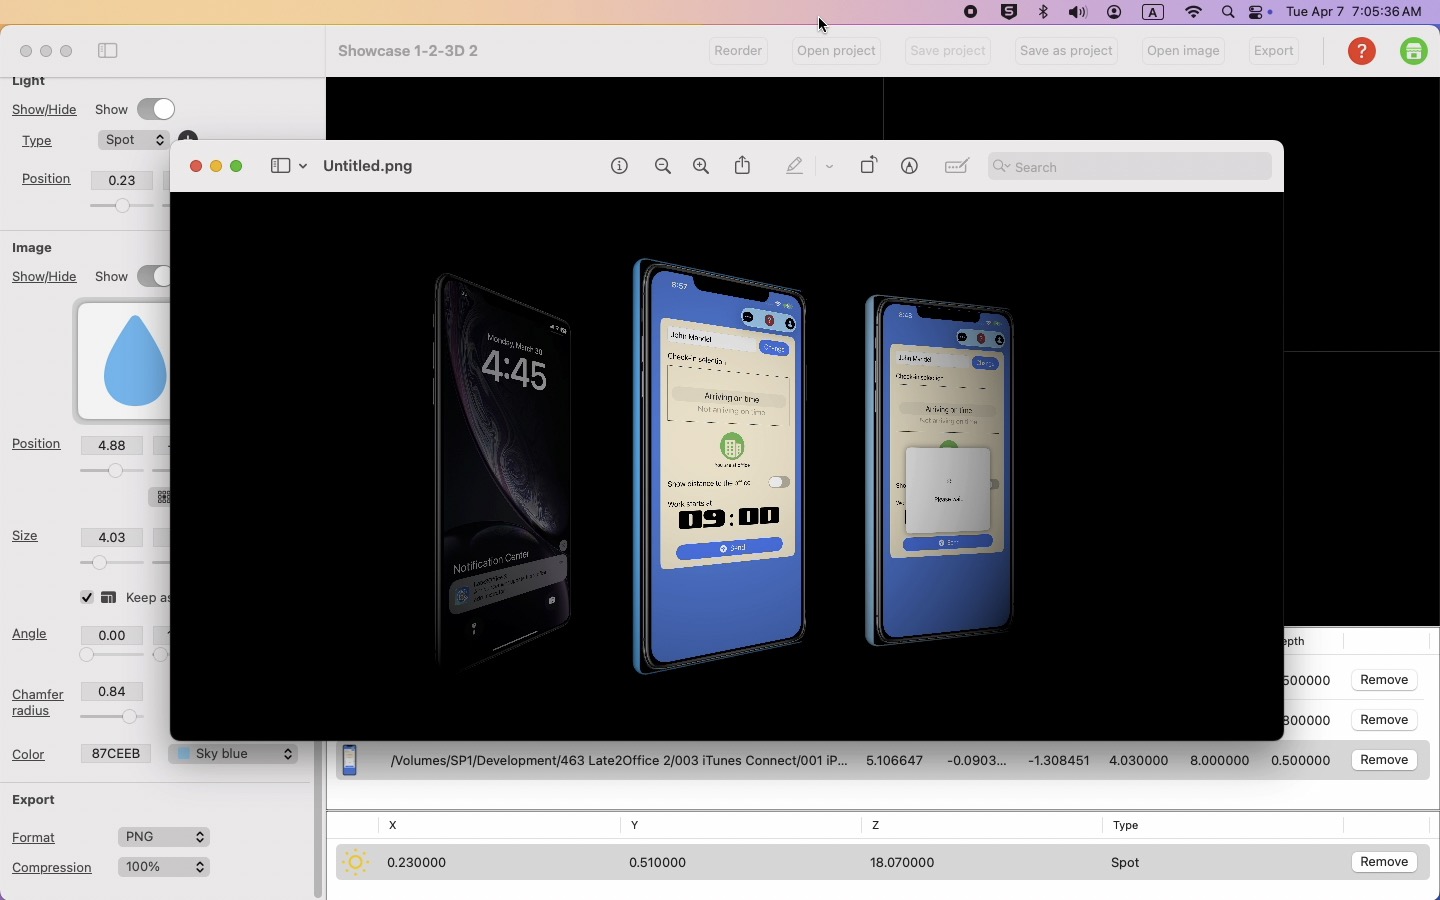Select the Highlight pen tool
The width and height of the screenshot is (1440, 900).
795,167
